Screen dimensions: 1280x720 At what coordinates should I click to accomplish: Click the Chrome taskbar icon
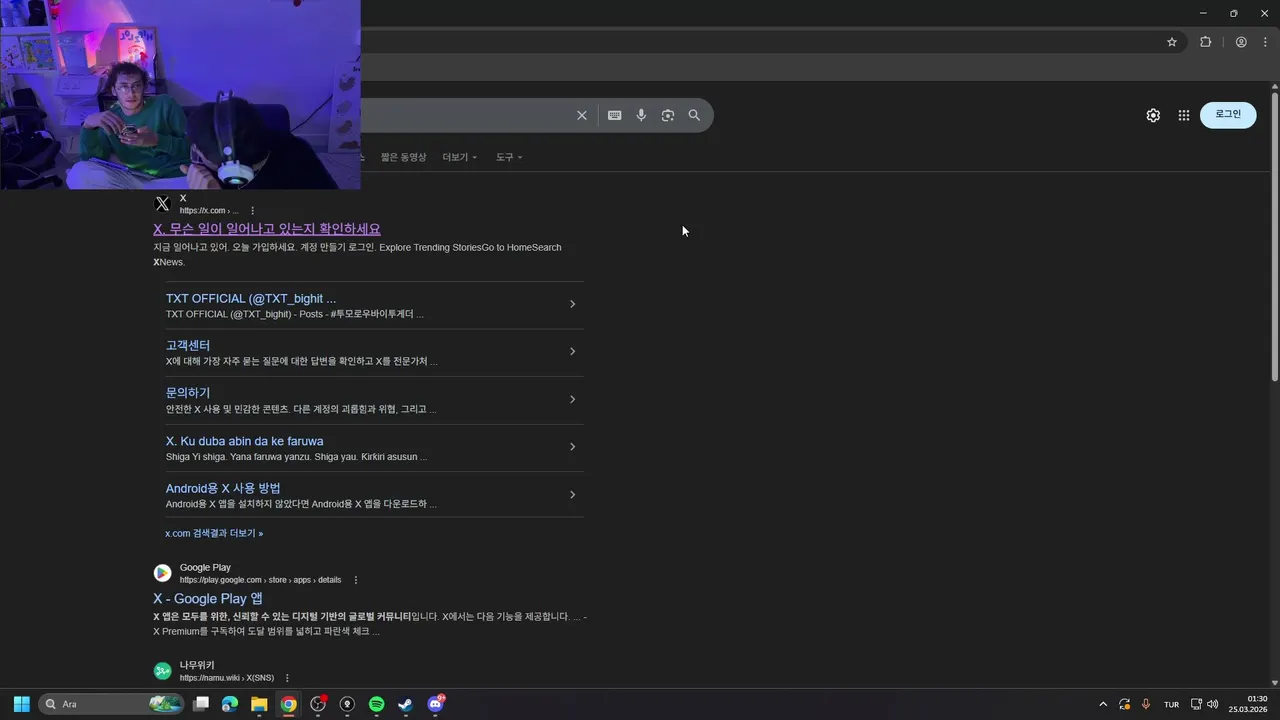click(288, 704)
